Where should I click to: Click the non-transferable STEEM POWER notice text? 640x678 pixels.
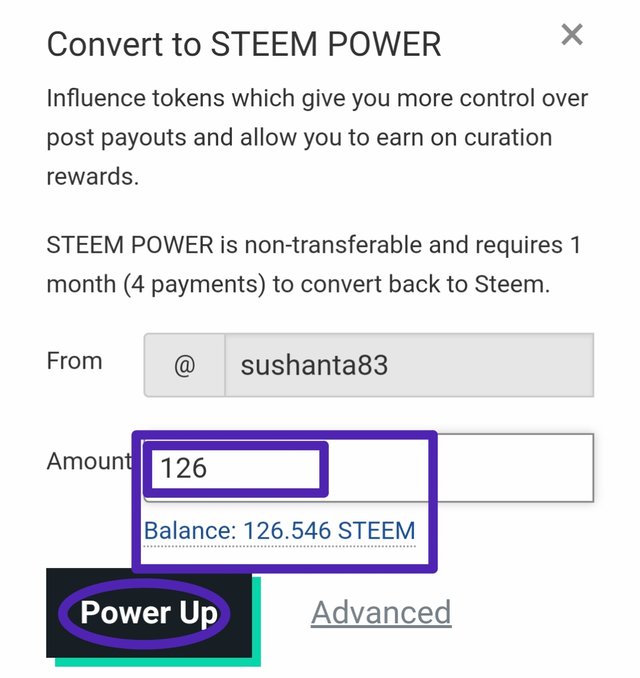coord(314,265)
